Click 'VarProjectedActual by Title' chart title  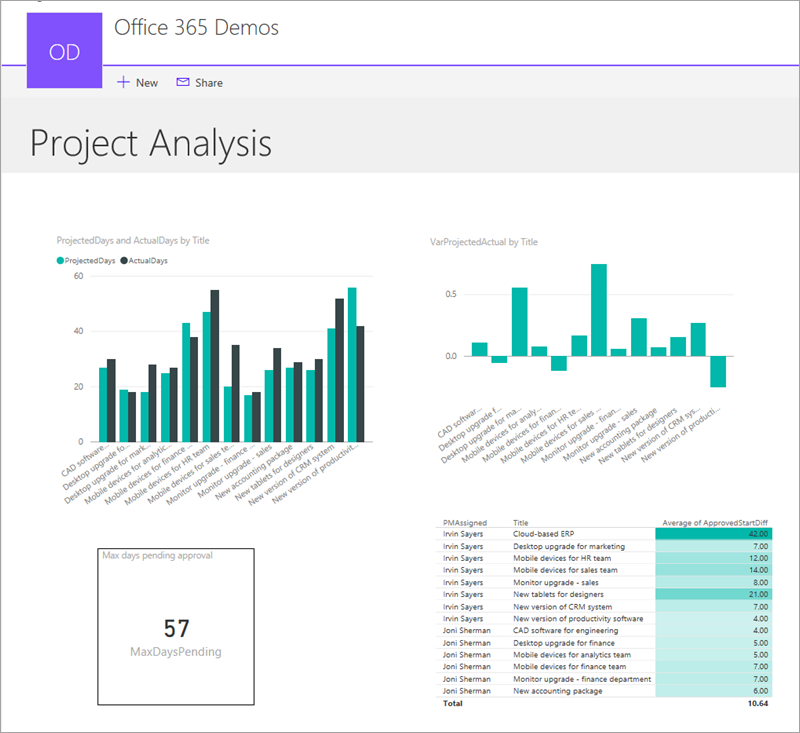click(x=484, y=242)
